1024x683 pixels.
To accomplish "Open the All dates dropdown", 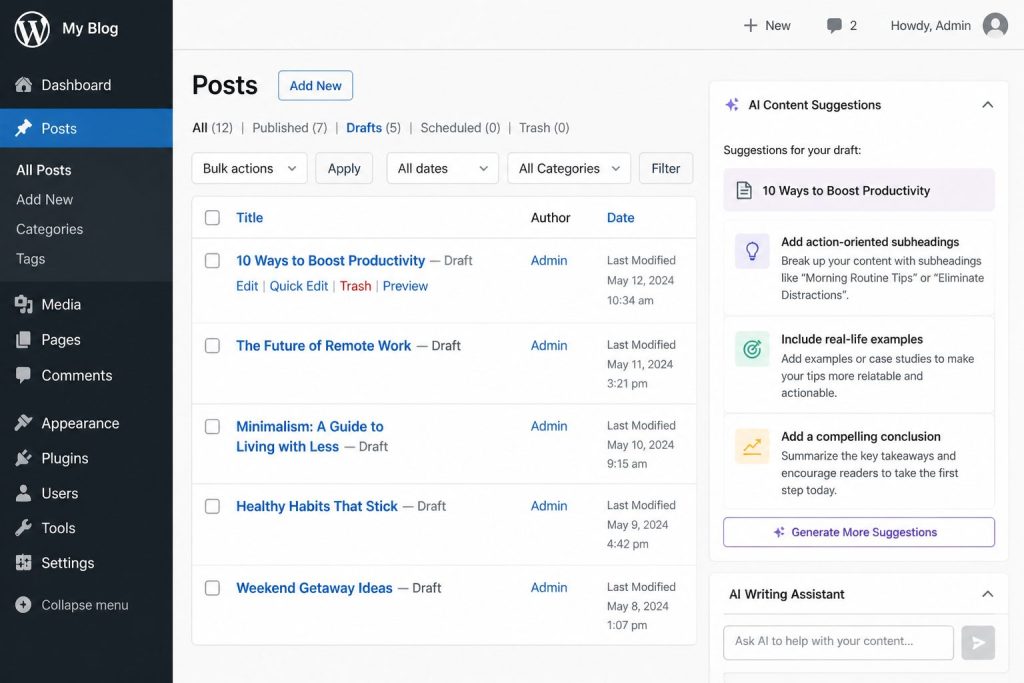I will (443, 168).
